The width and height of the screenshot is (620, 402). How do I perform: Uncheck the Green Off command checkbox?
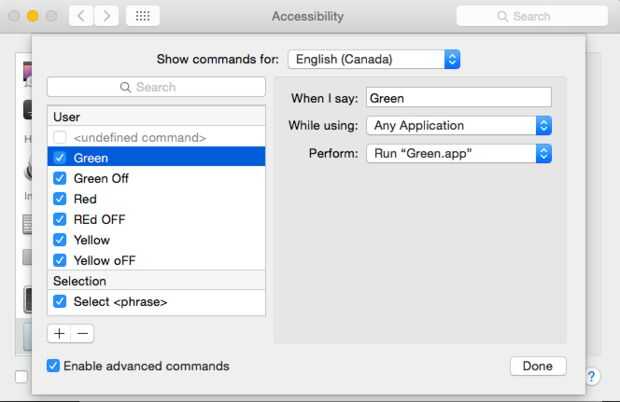pyautogui.click(x=60, y=178)
